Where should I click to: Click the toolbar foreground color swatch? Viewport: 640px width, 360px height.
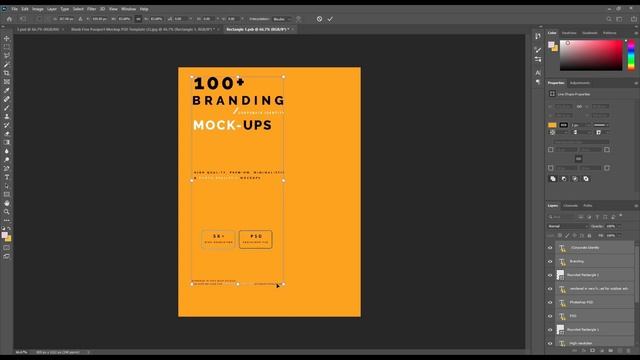click(x=4, y=236)
